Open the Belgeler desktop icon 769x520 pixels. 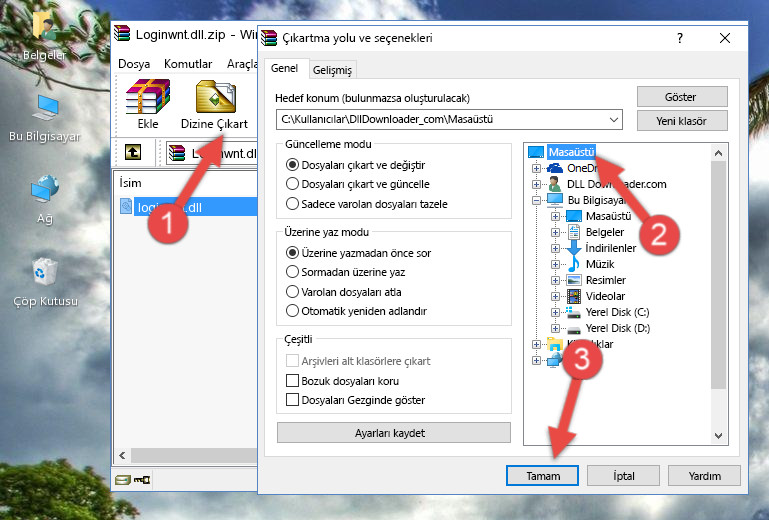coord(44,36)
